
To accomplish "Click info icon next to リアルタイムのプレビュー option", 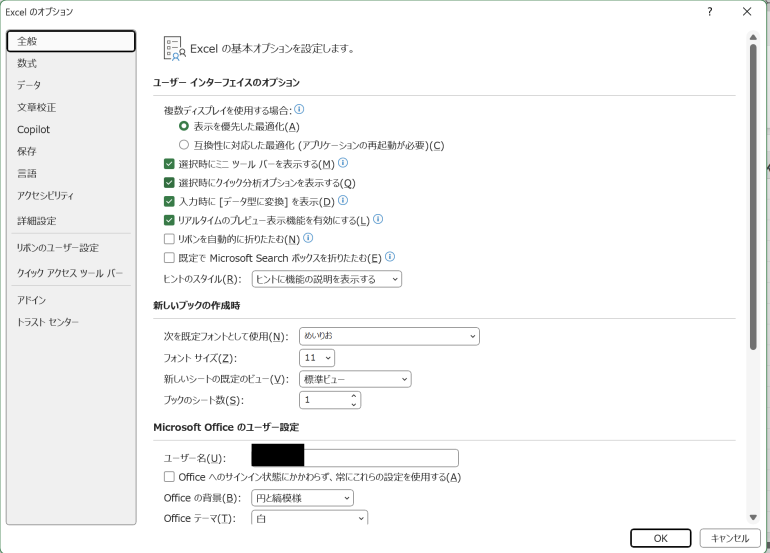I will click(x=378, y=219).
